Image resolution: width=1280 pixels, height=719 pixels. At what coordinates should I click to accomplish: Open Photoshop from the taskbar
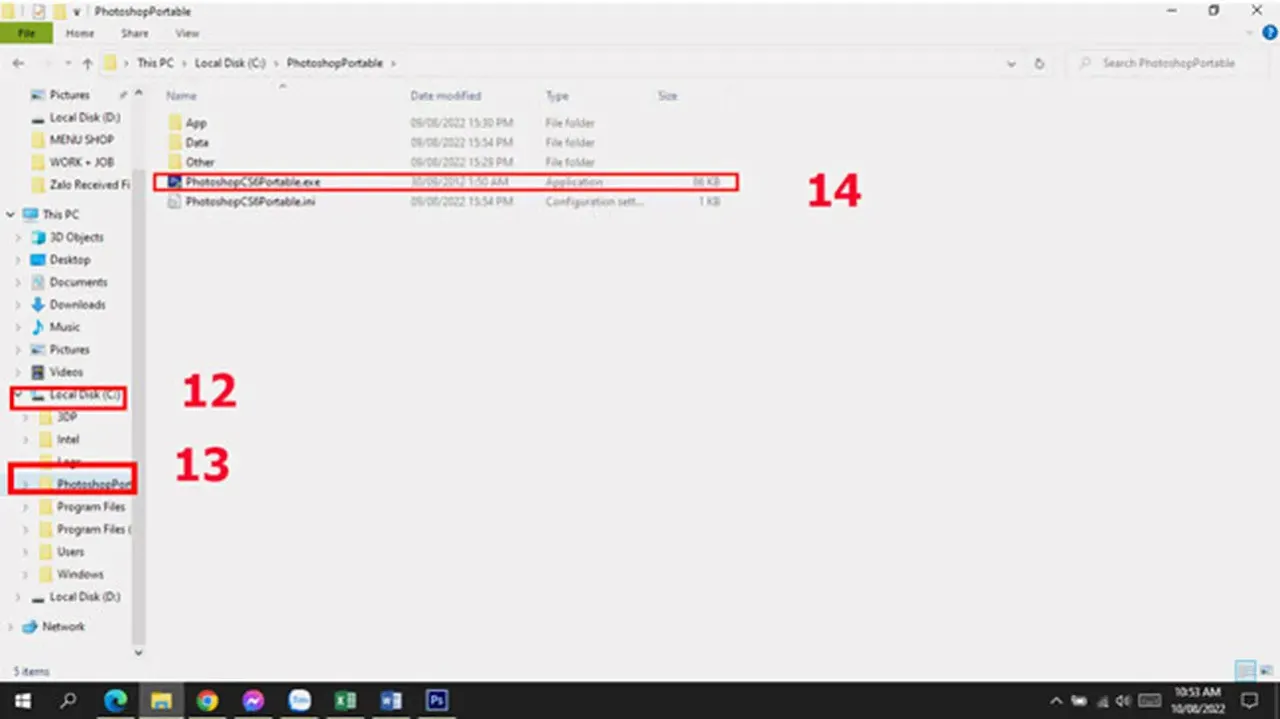point(437,701)
